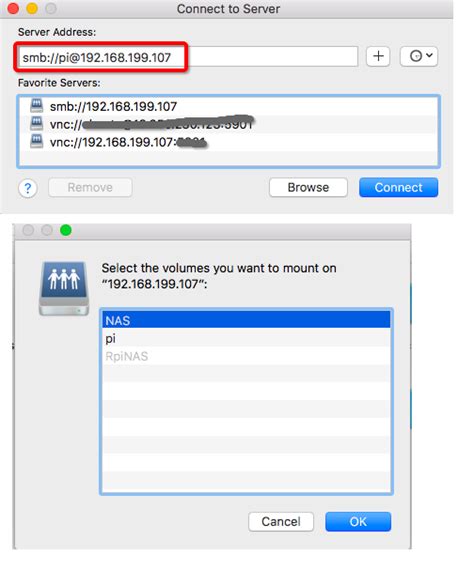Click server icon next to smb://192.168.199.107

pyautogui.click(x=36, y=105)
